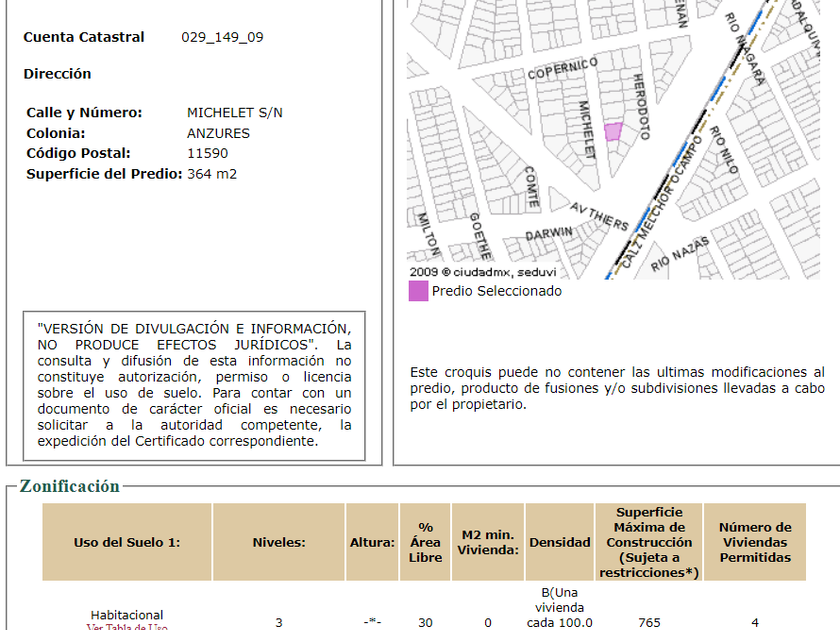
Task: Click the Uso del Suelo 1 column header
Action: 127,542
